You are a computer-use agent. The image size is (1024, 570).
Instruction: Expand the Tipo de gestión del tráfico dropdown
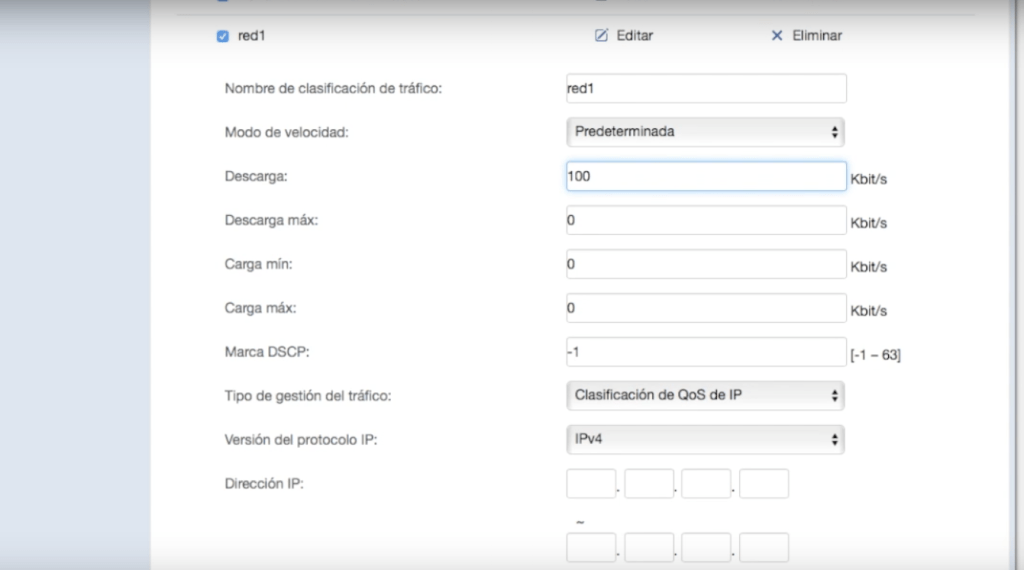(706, 396)
